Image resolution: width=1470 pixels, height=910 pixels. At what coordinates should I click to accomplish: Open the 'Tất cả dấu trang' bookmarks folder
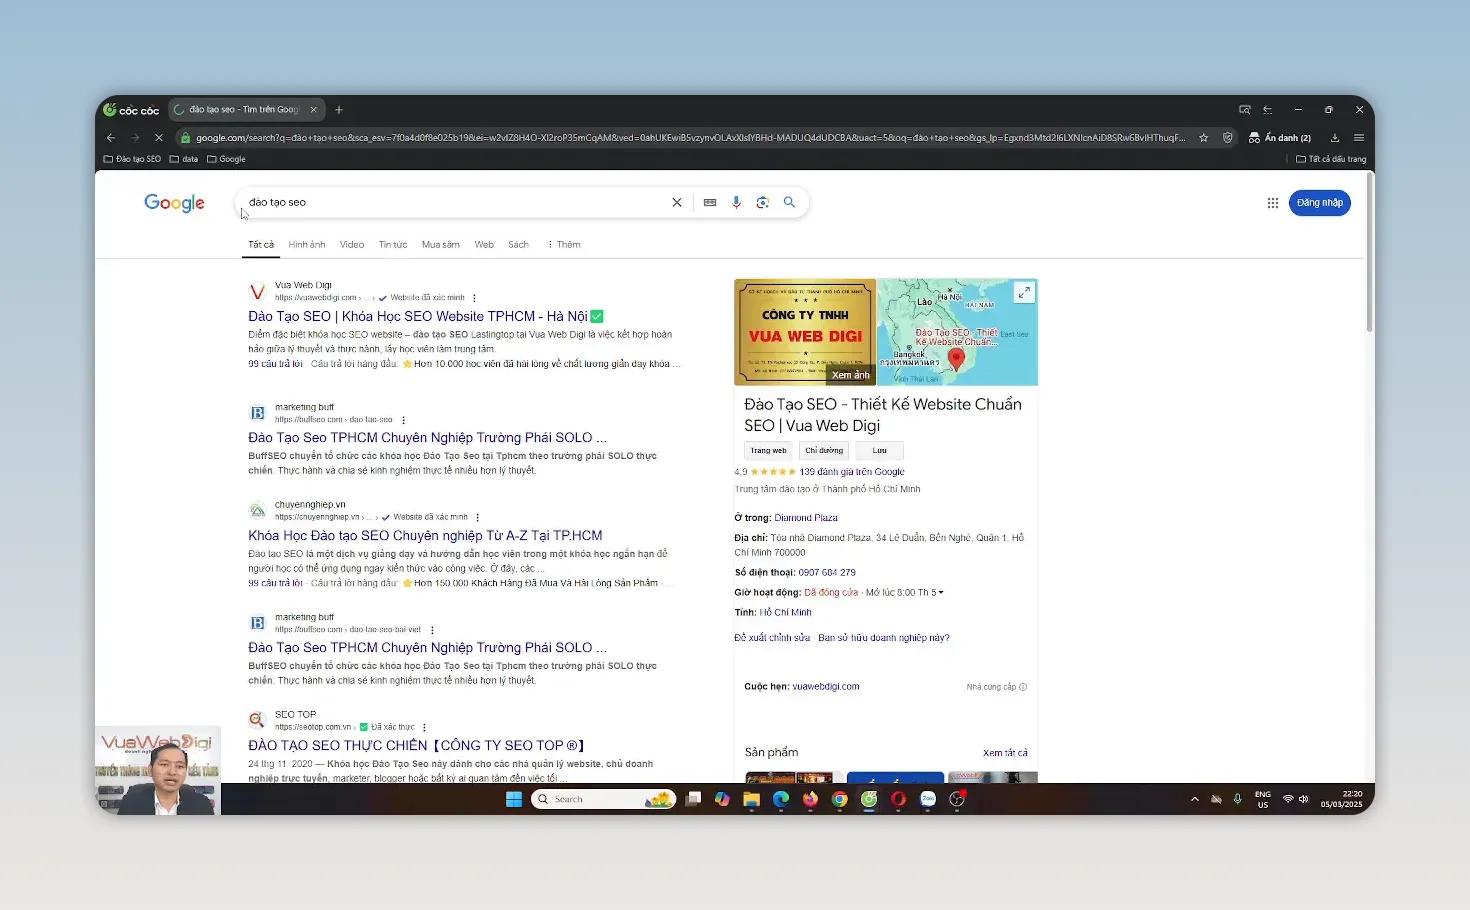(1331, 159)
